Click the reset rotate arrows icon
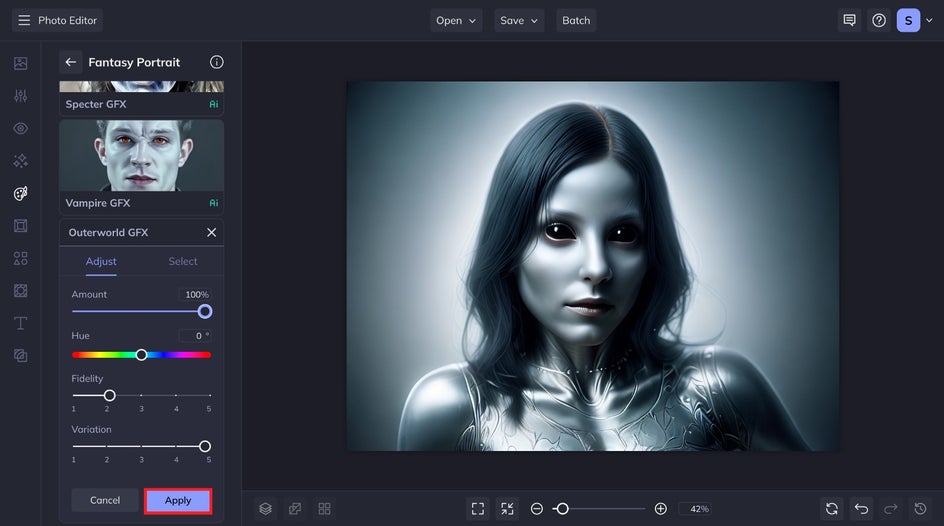The height and width of the screenshot is (526, 944). coord(832,509)
